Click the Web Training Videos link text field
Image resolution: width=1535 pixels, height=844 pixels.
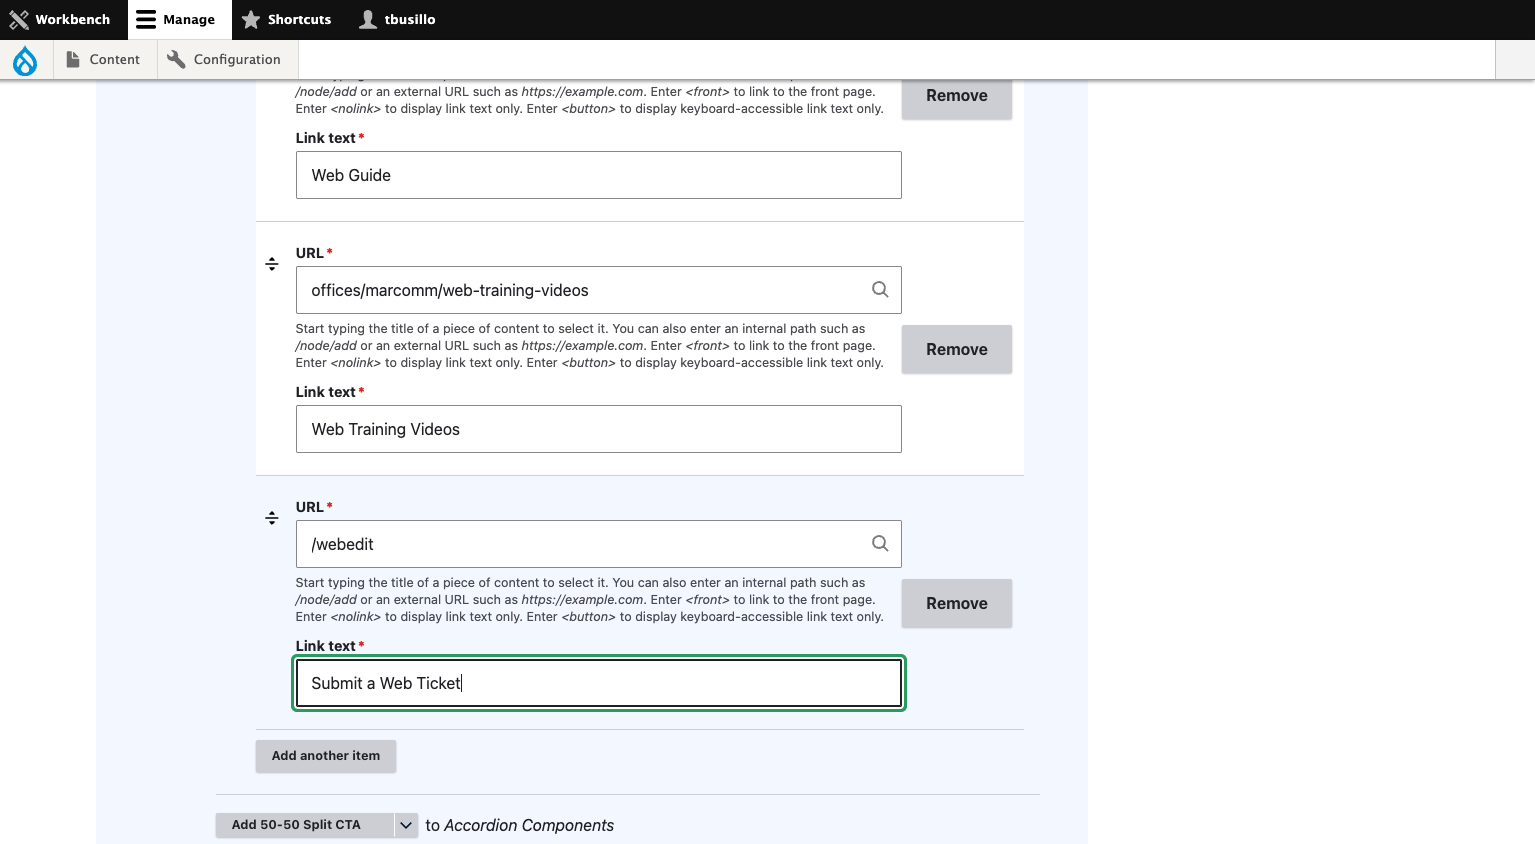coord(599,429)
